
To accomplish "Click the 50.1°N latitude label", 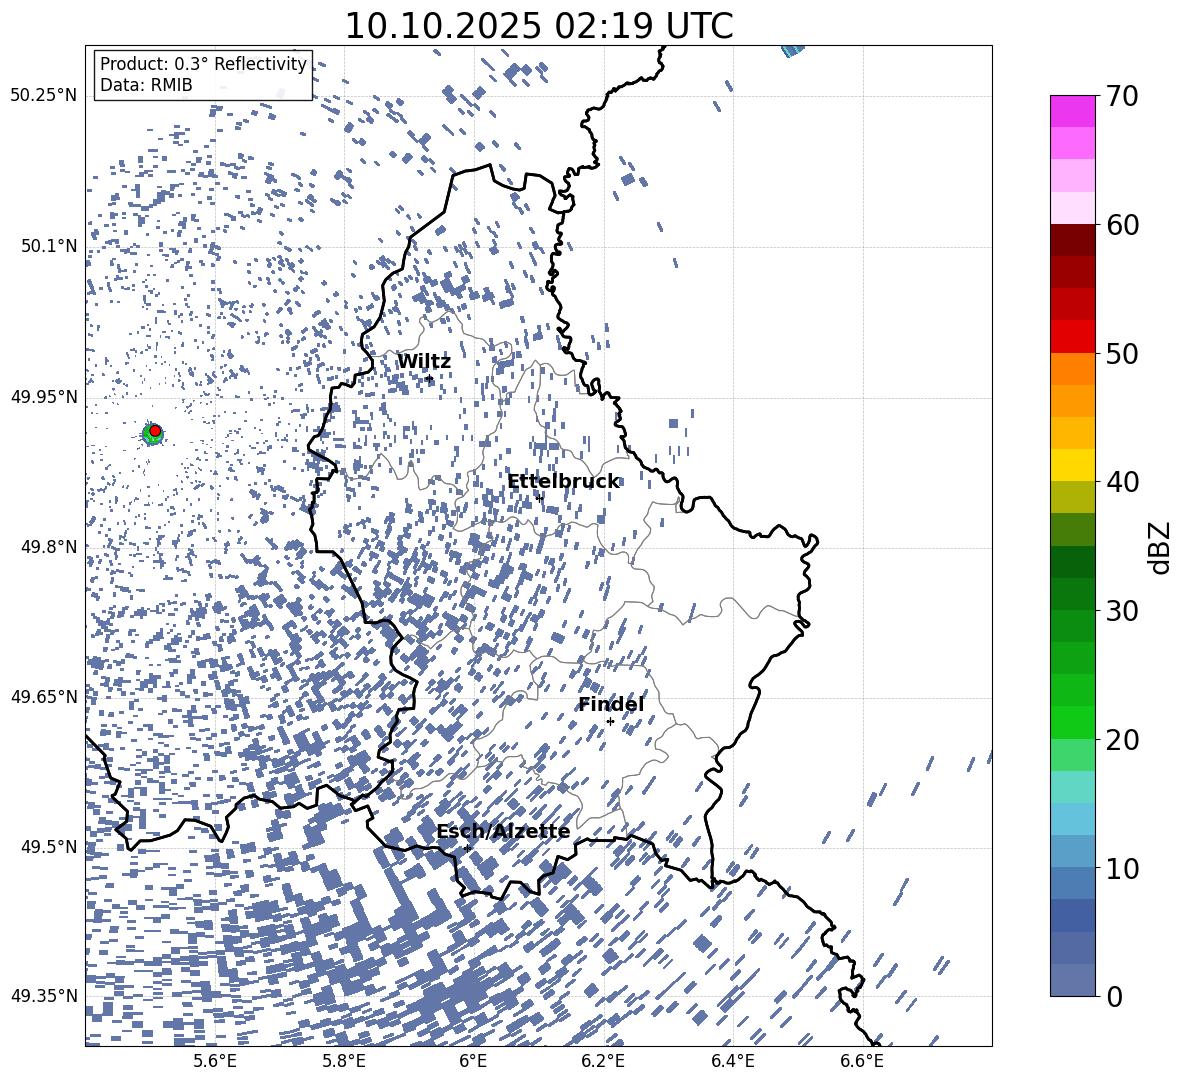I will click(48, 246).
